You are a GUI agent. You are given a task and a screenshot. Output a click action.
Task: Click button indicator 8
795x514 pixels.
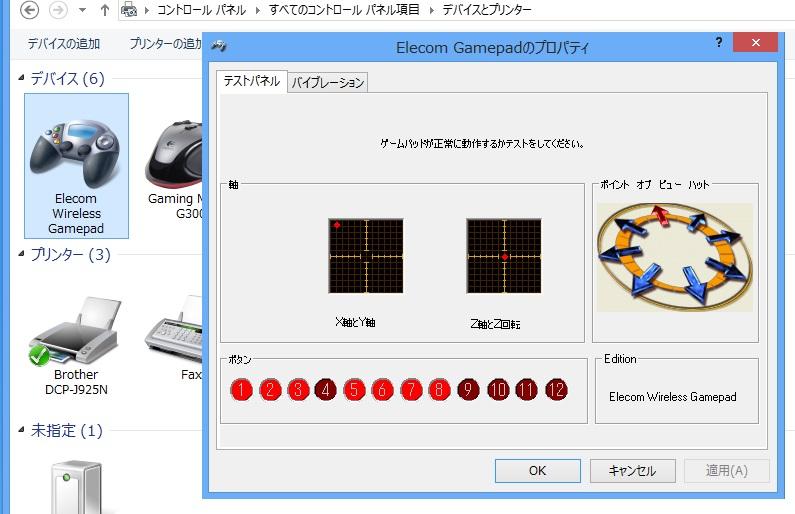(x=439, y=390)
